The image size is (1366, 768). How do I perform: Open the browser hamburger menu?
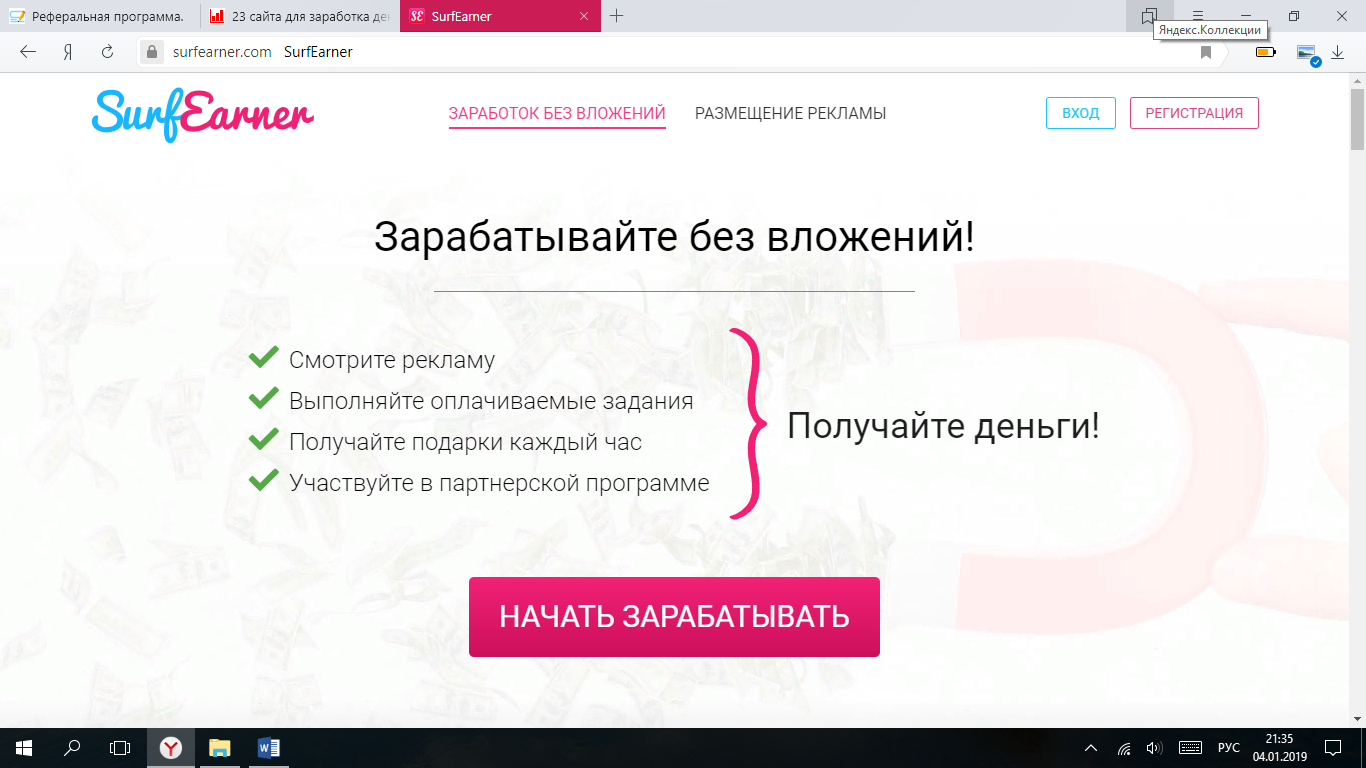(1198, 16)
